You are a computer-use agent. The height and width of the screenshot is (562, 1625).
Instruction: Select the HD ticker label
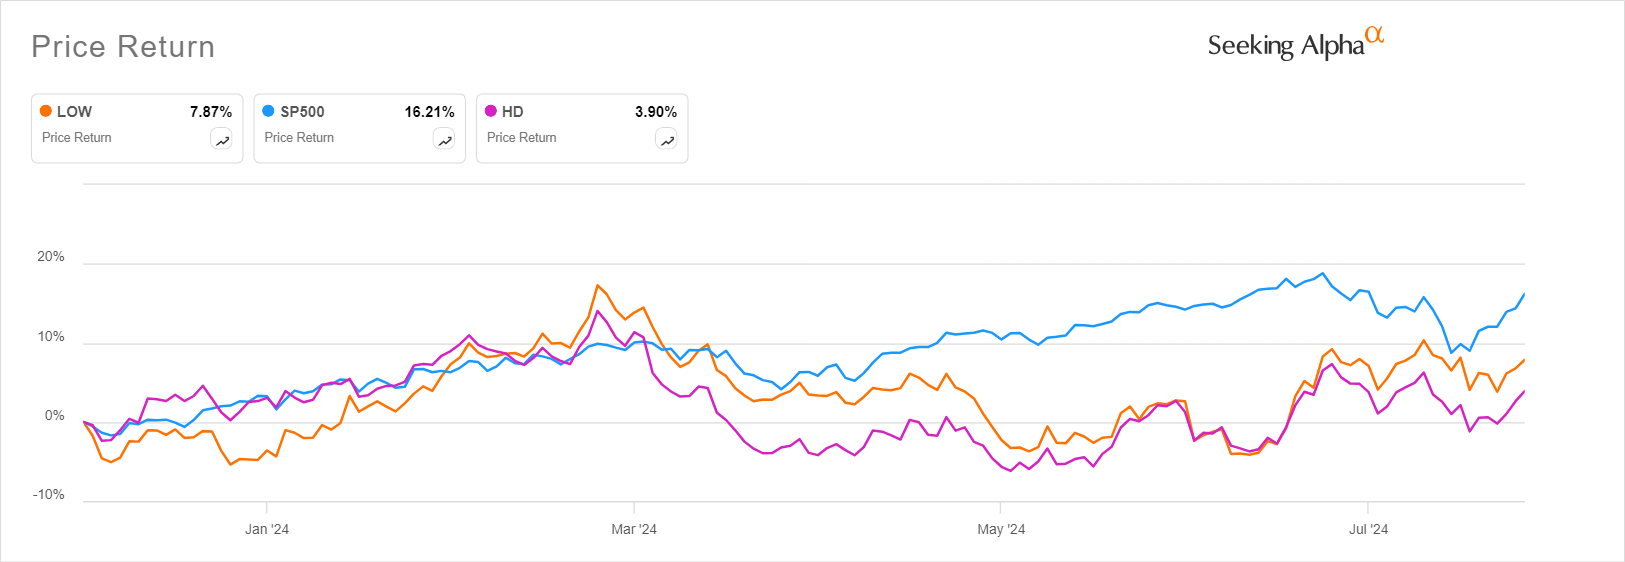pyautogui.click(x=513, y=112)
